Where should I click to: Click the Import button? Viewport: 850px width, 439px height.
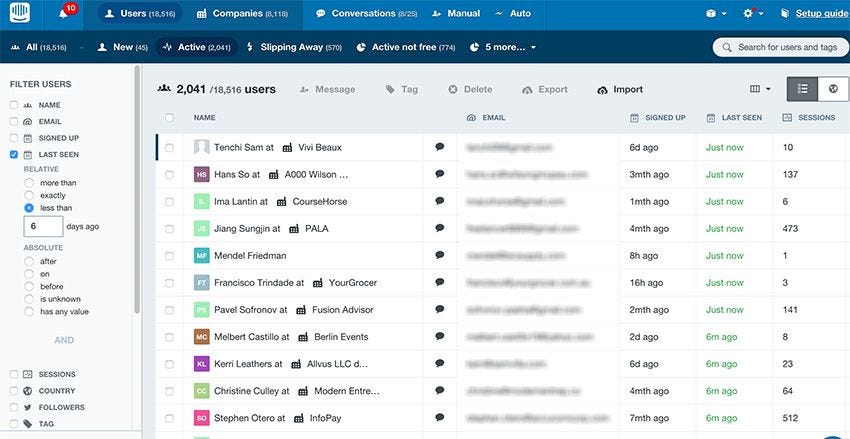620,89
